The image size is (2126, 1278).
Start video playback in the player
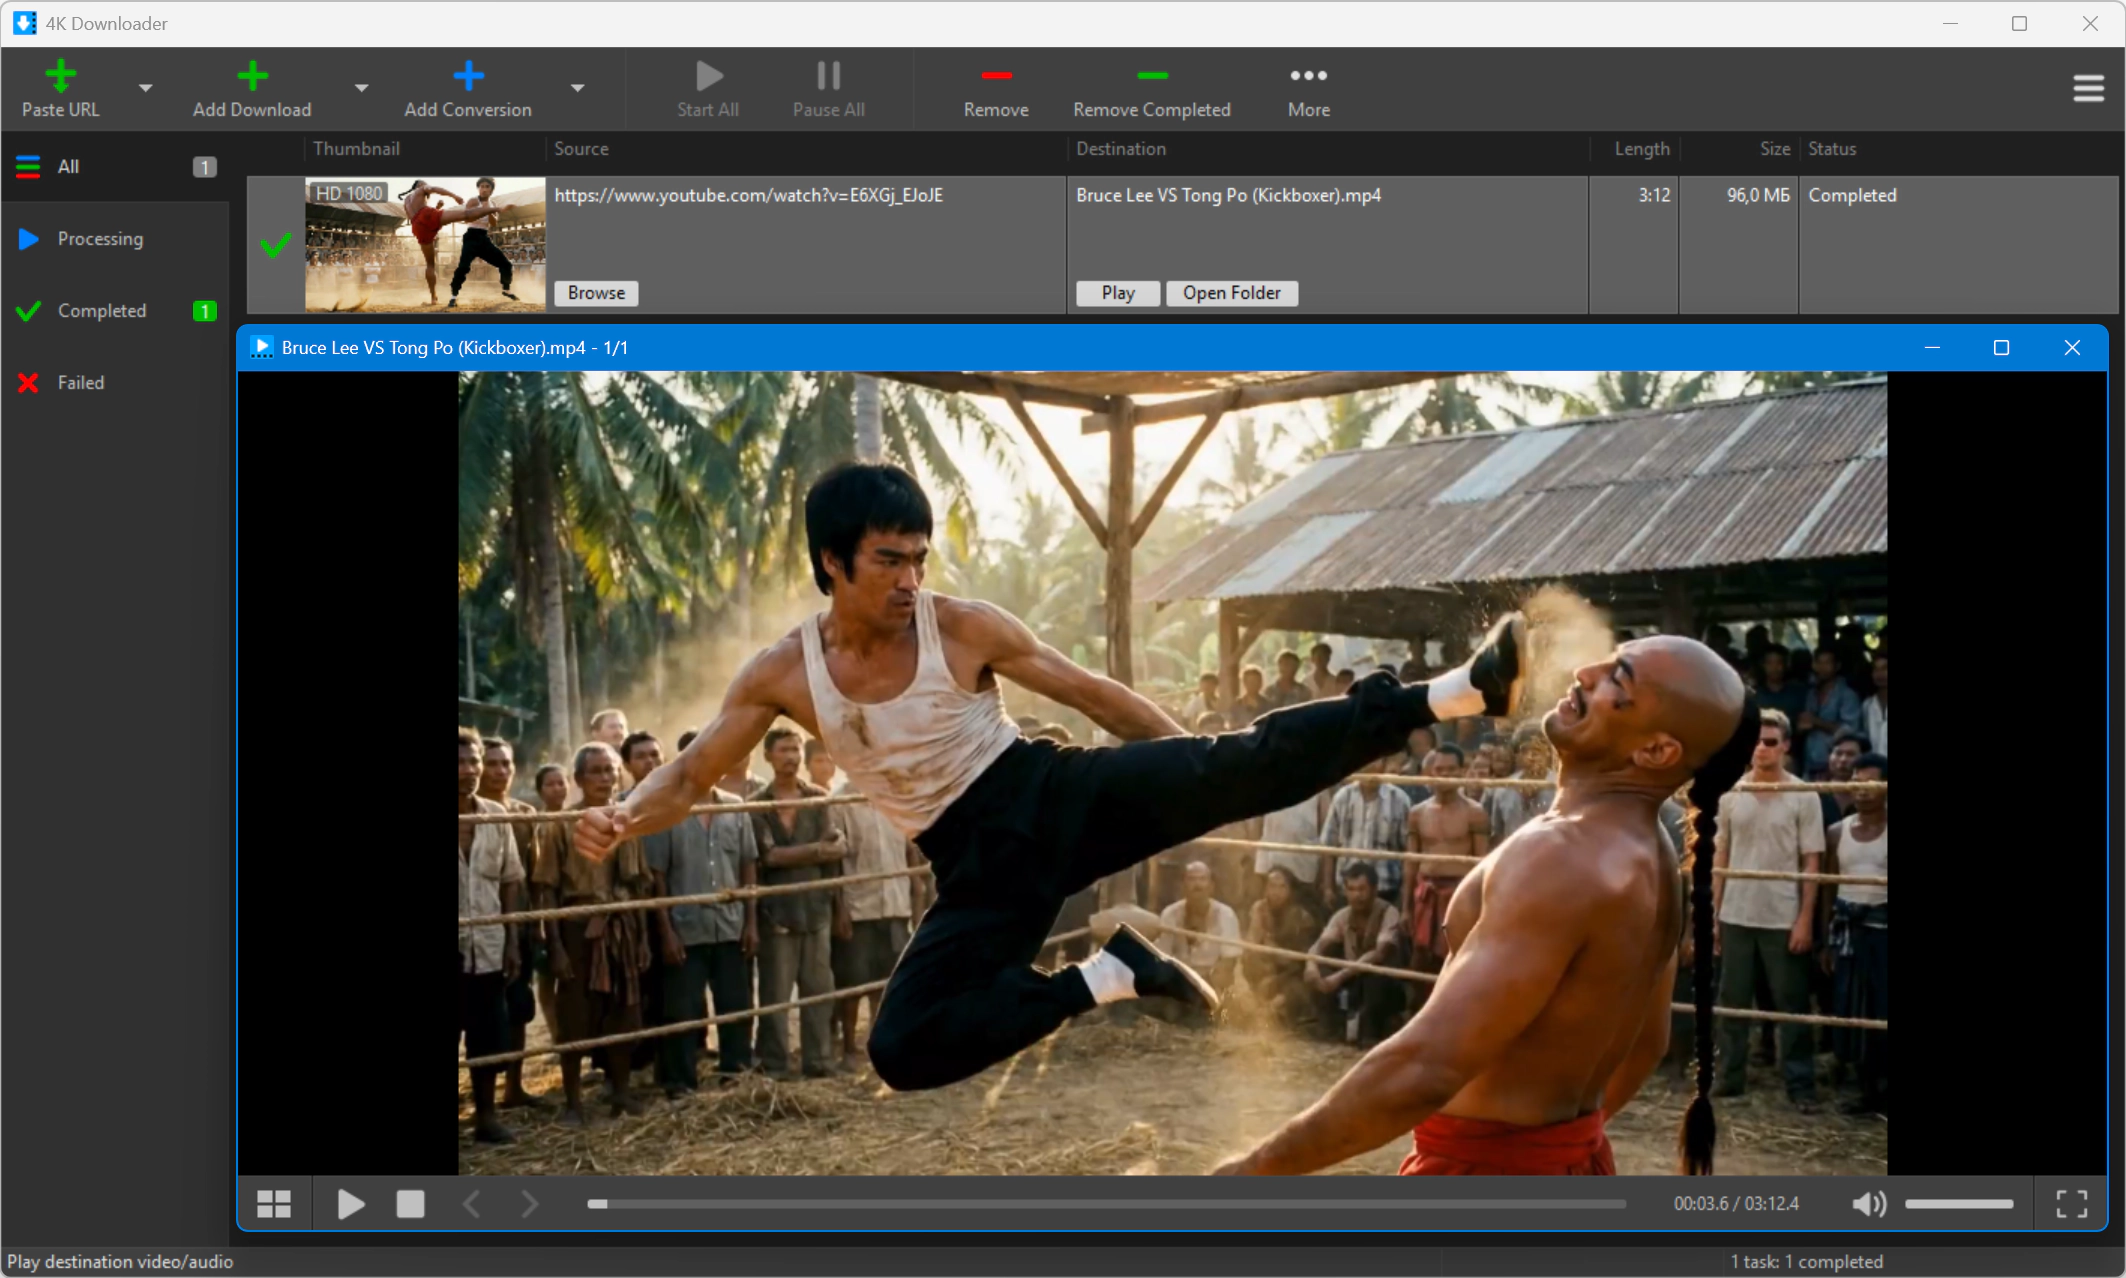pos(350,1203)
